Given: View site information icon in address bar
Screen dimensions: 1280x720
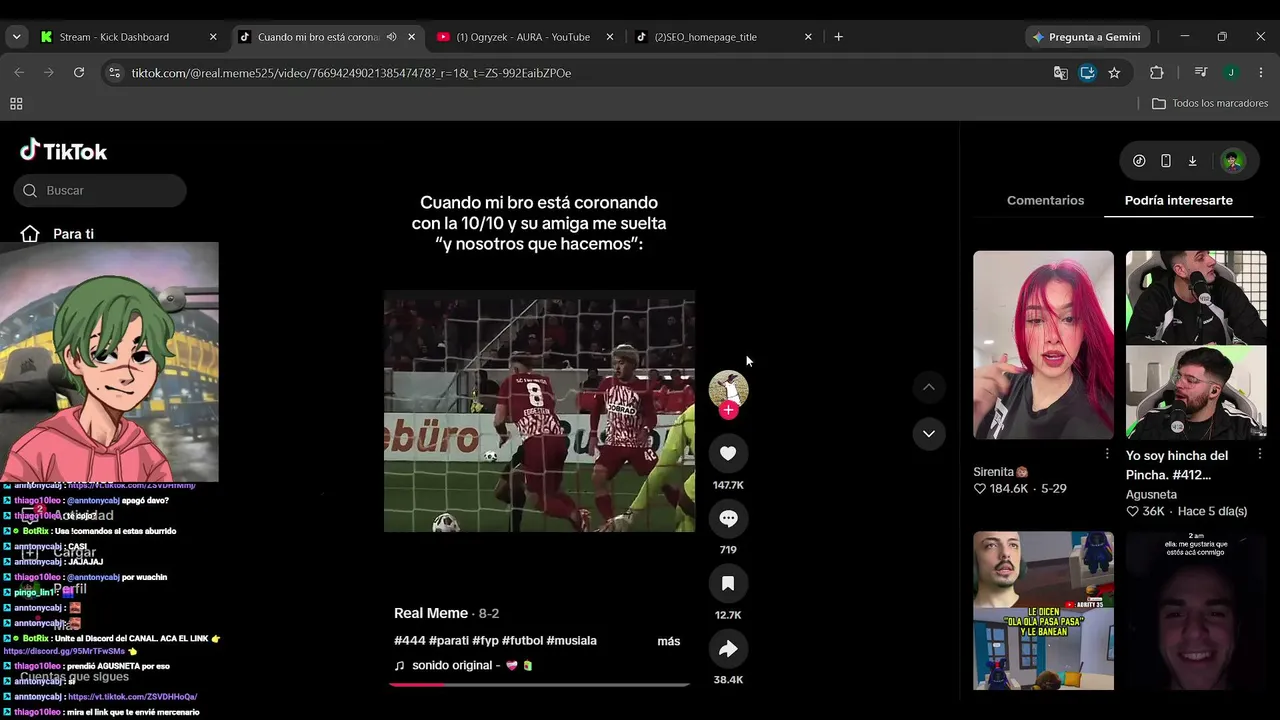Looking at the screenshot, I should (115, 73).
